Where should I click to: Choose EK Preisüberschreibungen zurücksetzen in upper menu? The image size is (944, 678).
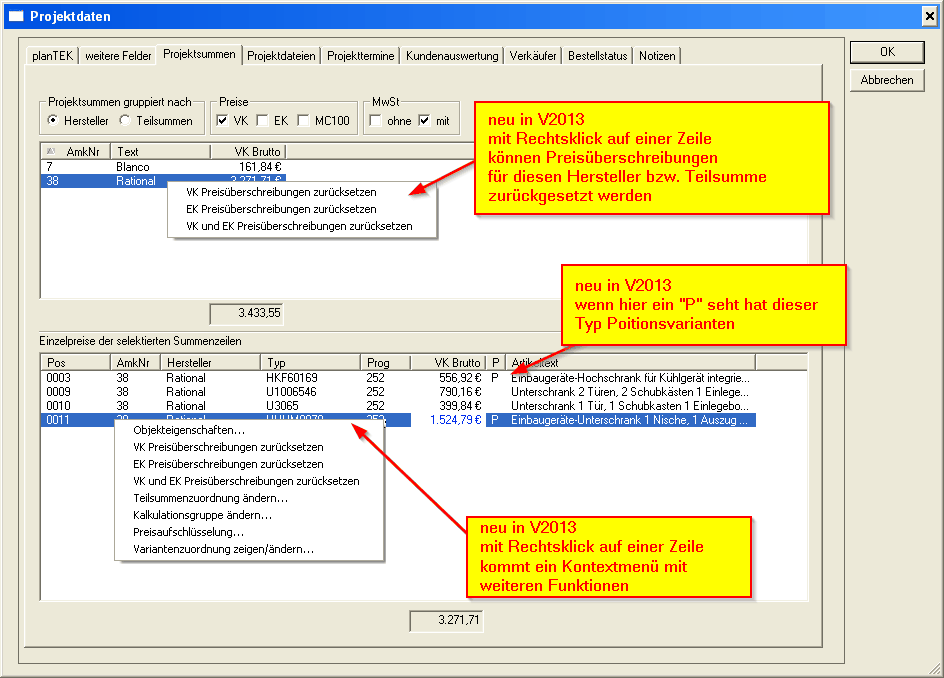[x=281, y=209]
